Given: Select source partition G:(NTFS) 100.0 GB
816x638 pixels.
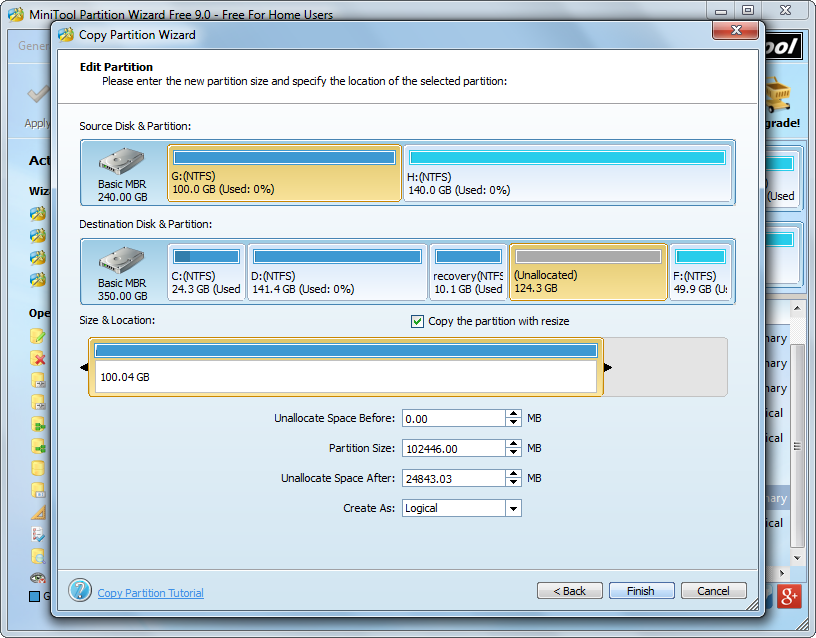Looking at the screenshot, I should [x=284, y=173].
